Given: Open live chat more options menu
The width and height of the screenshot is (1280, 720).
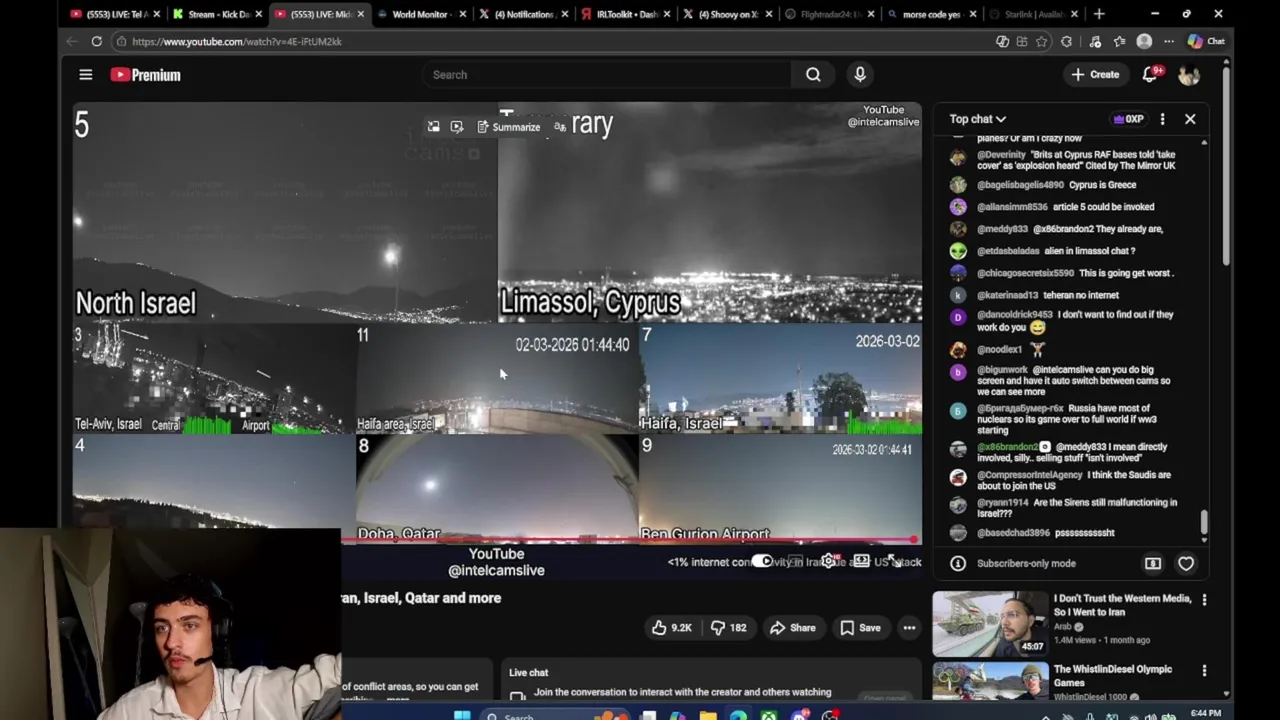Looking at the screenshot, I should (1162, 119).
